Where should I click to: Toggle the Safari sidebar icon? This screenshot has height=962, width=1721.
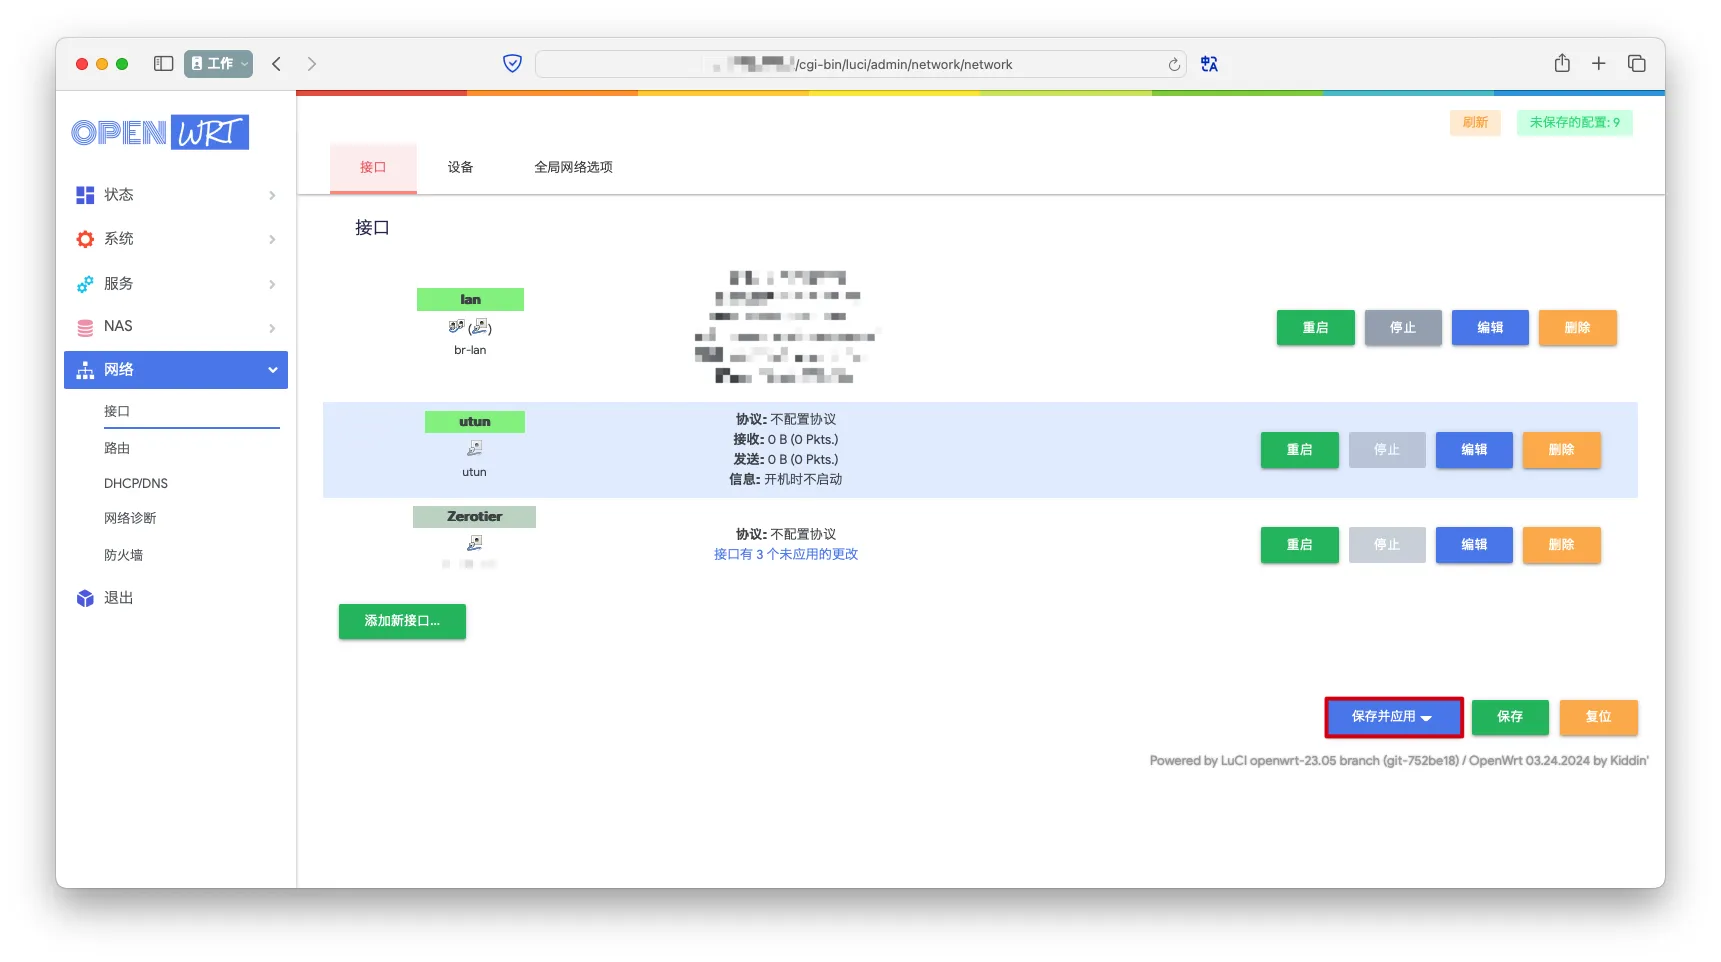click(x=163, y=64)
